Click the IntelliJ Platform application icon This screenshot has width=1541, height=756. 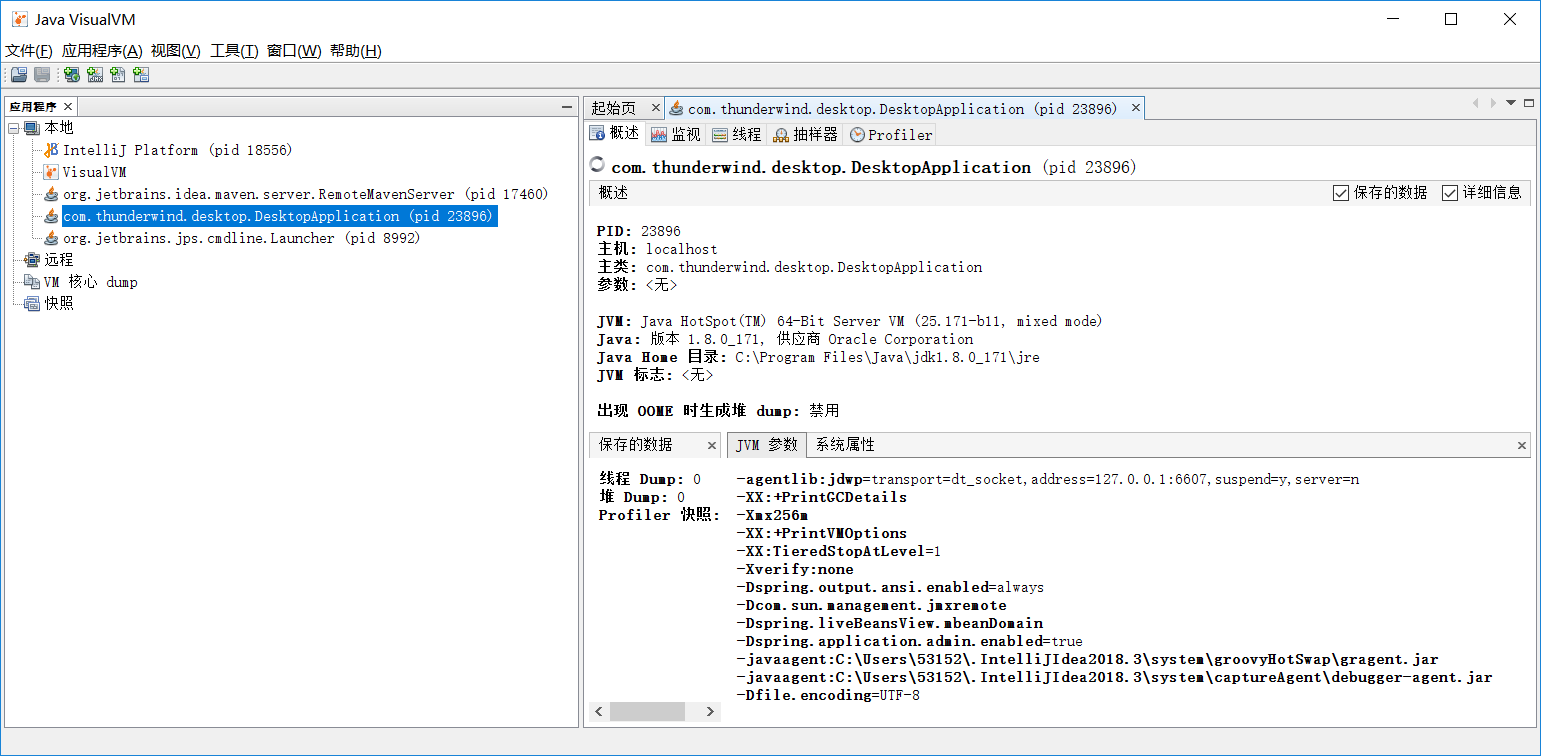click(52, 150)
